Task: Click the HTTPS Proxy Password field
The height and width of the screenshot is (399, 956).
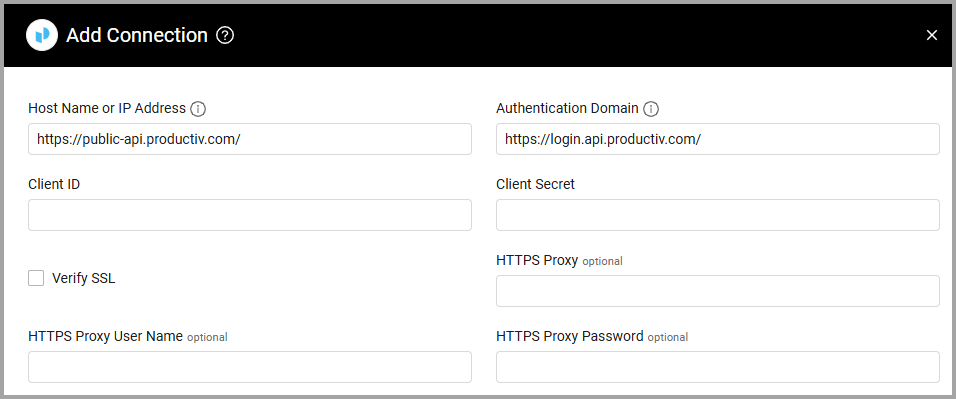Action: click(x=718, y=367)
